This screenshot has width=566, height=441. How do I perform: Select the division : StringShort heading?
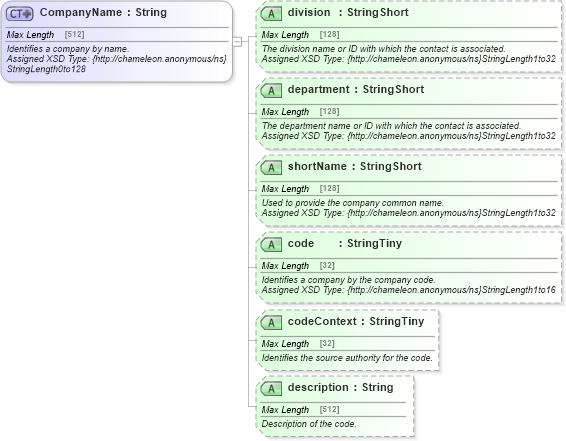click(348, 12)
